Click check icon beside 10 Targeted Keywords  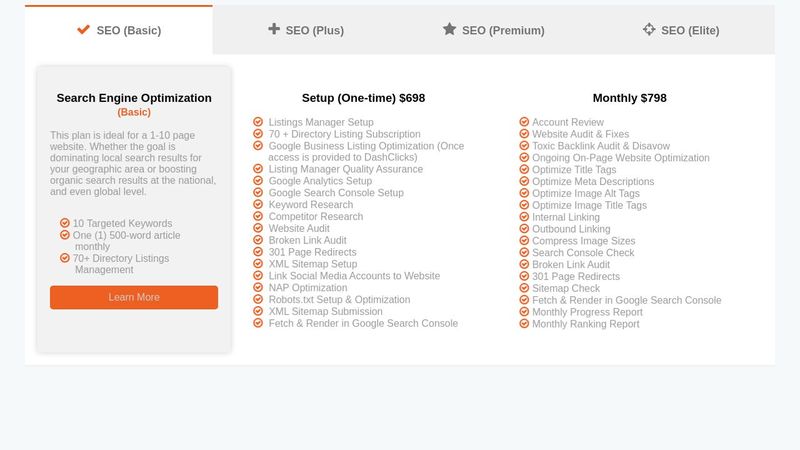click(65, 223)
